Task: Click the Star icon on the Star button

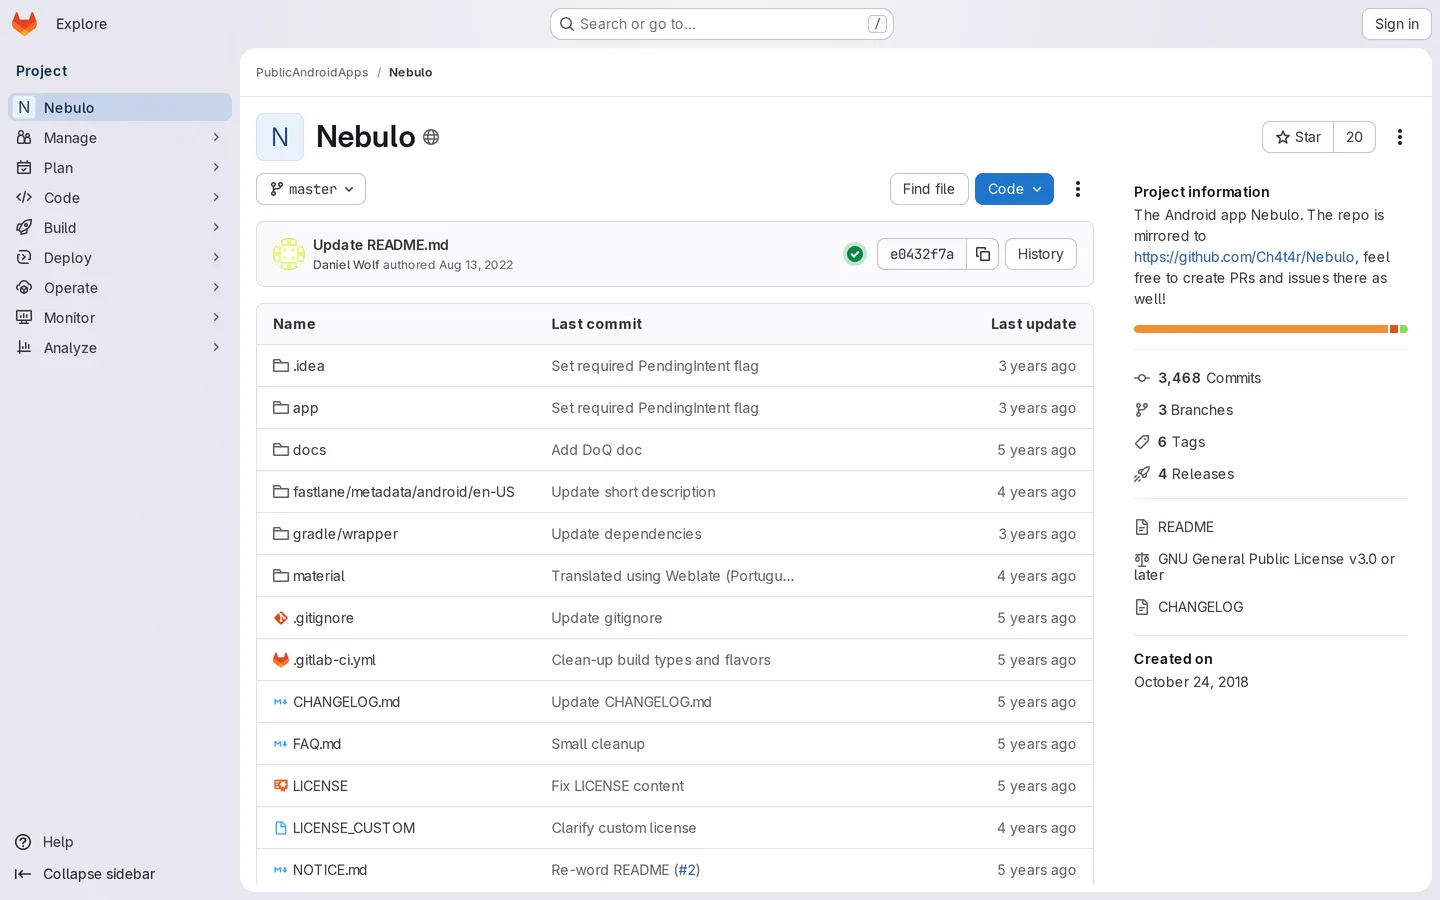Action: point(1283,137)
